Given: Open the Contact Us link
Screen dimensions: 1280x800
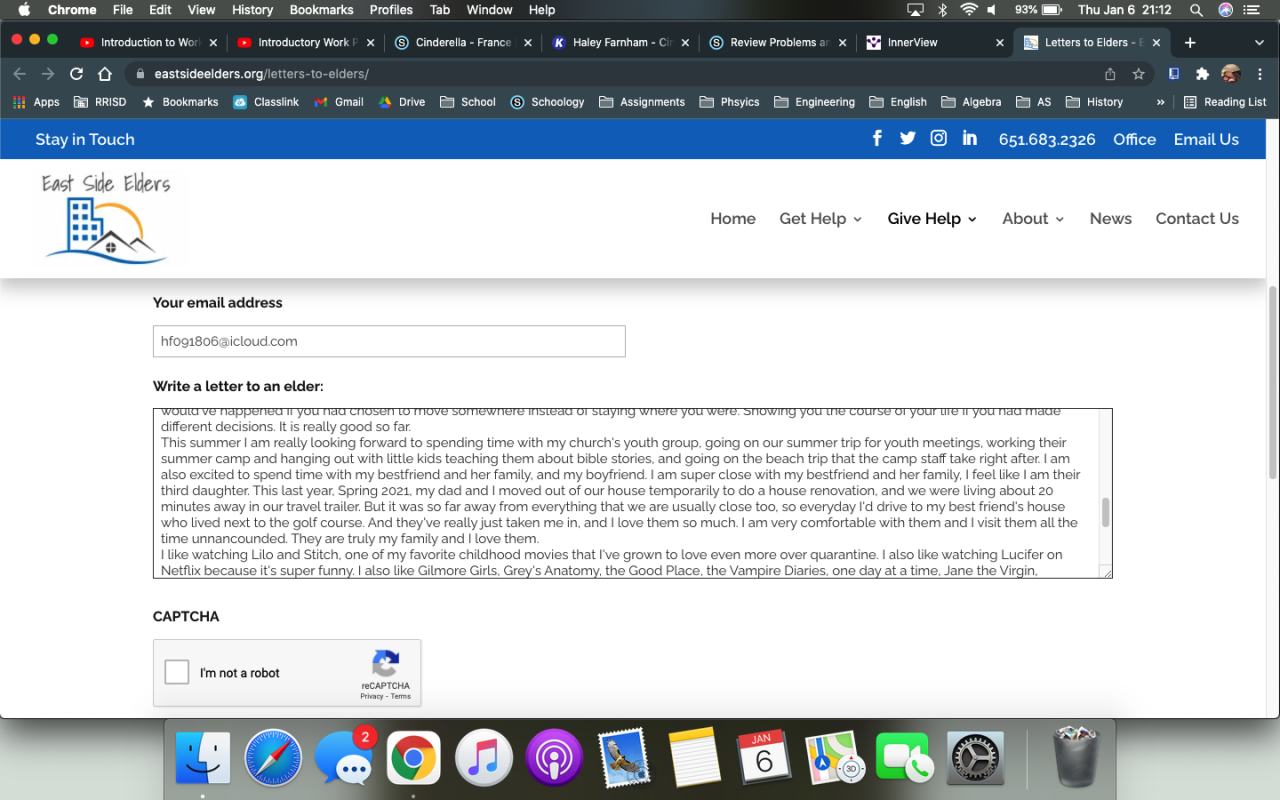Looking at the screenshot, I should click(x=1197, y=218).
